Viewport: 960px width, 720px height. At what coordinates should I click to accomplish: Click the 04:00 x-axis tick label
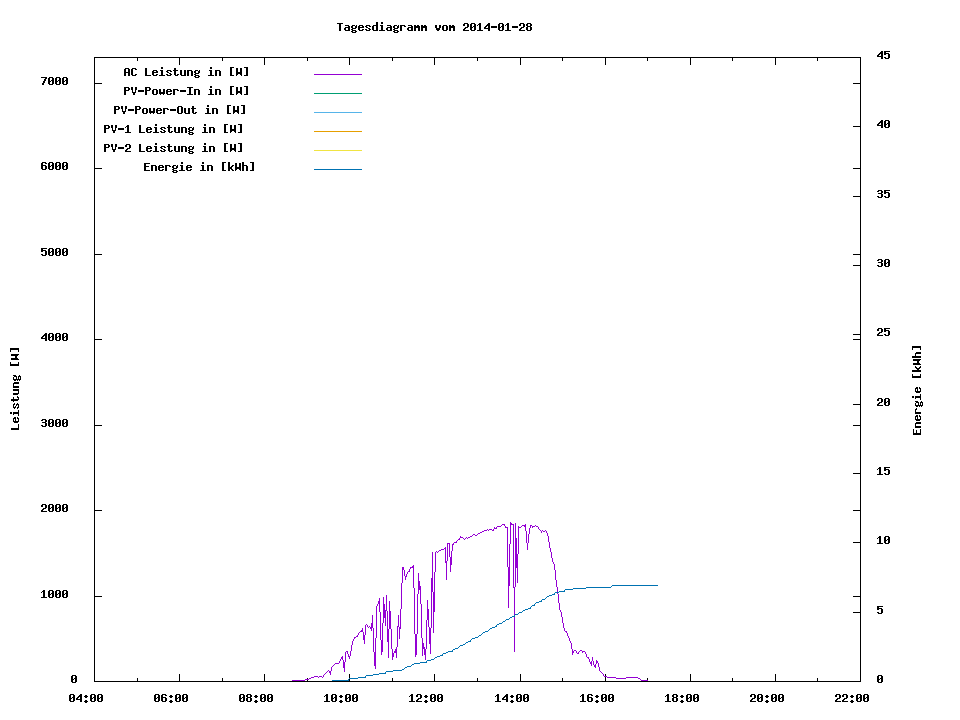point(85,699)
